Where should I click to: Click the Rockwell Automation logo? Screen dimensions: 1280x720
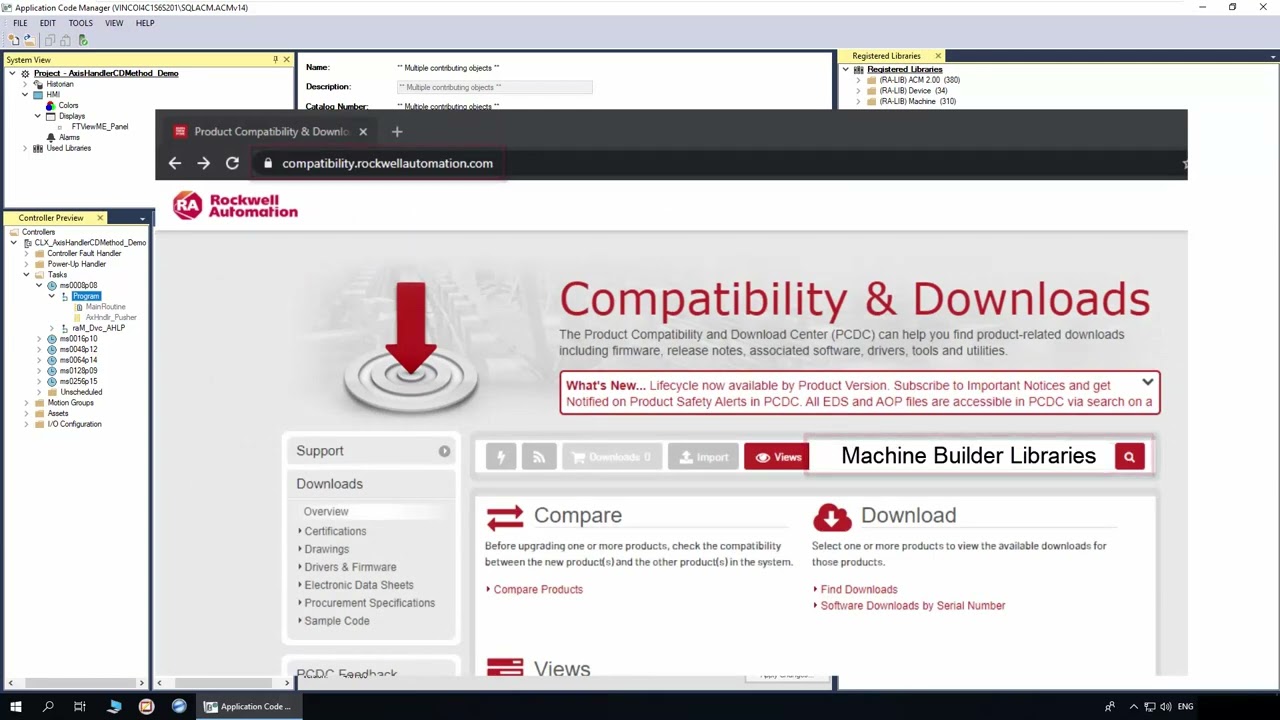click(x=236, y=205)
